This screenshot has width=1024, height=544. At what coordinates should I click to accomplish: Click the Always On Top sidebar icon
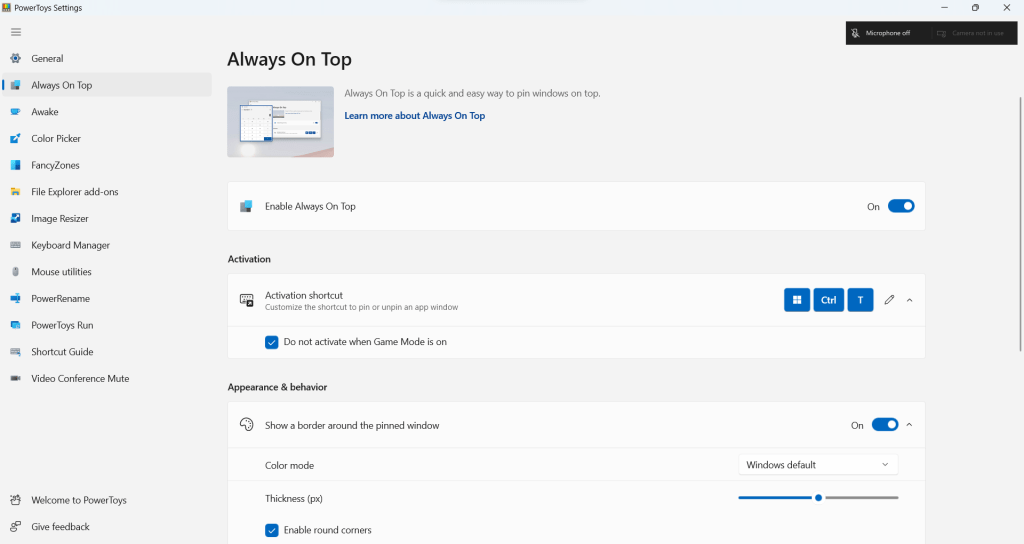[16, 85]
